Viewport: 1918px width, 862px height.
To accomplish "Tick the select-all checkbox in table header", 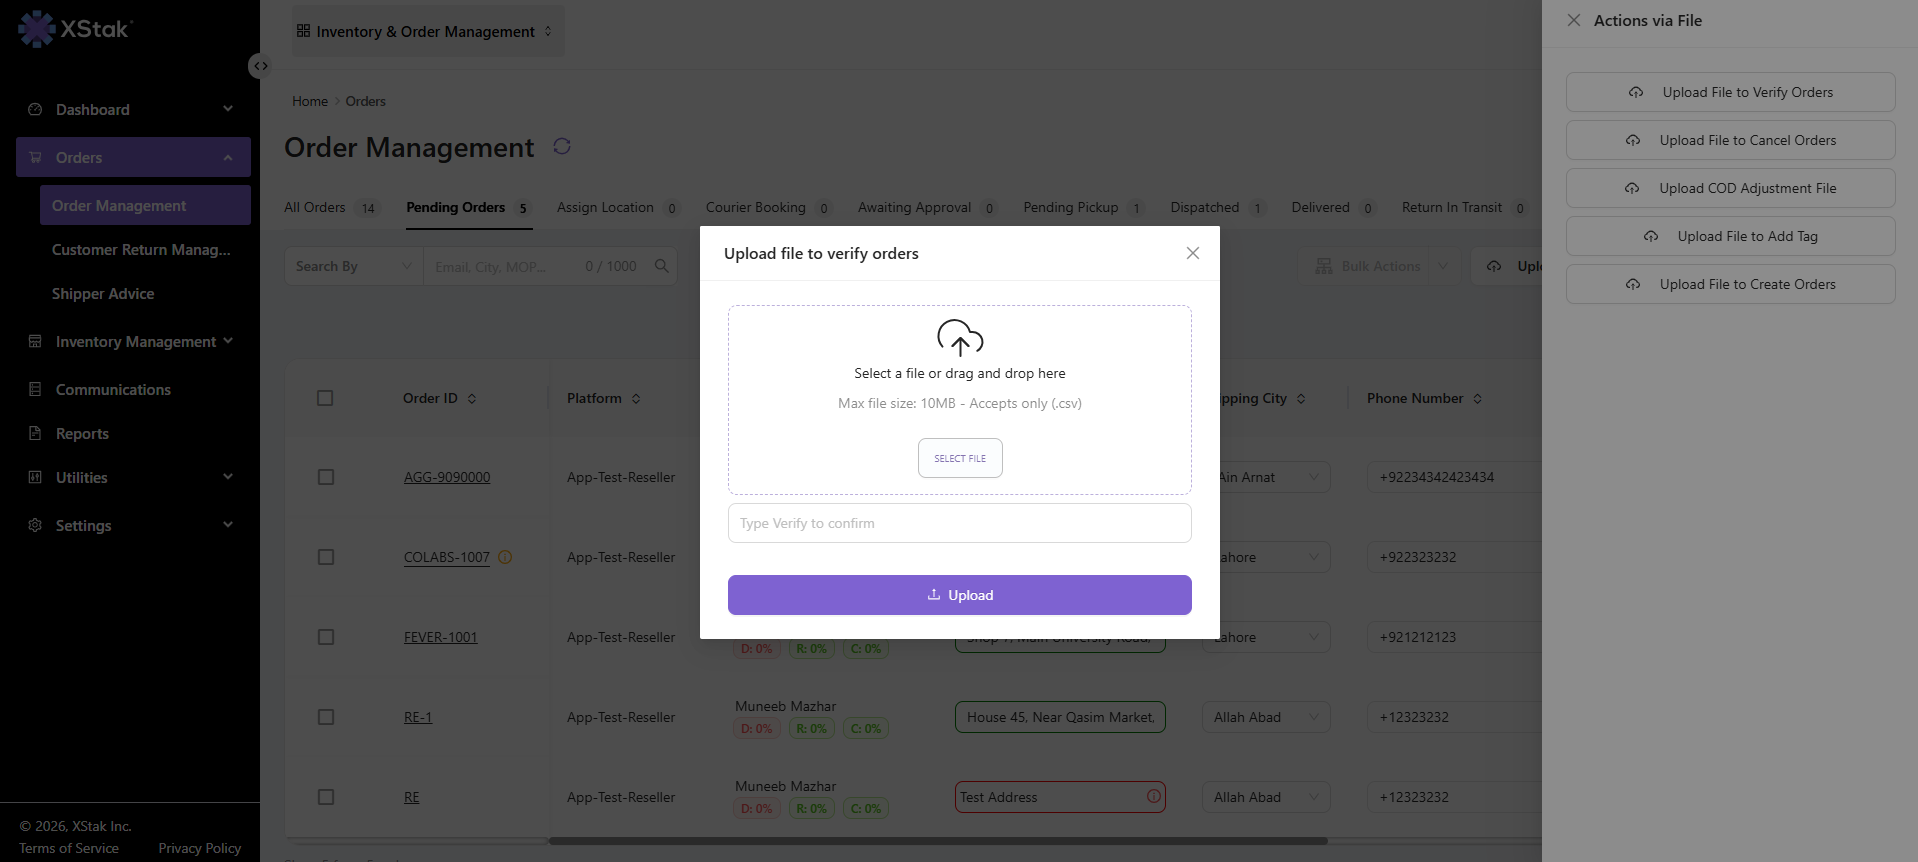I will click(325, 398).
